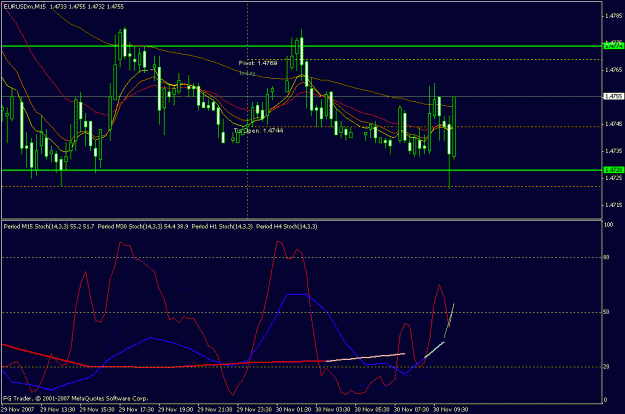
Task: Select the lower green horizontal line
Action: (301, 170)
